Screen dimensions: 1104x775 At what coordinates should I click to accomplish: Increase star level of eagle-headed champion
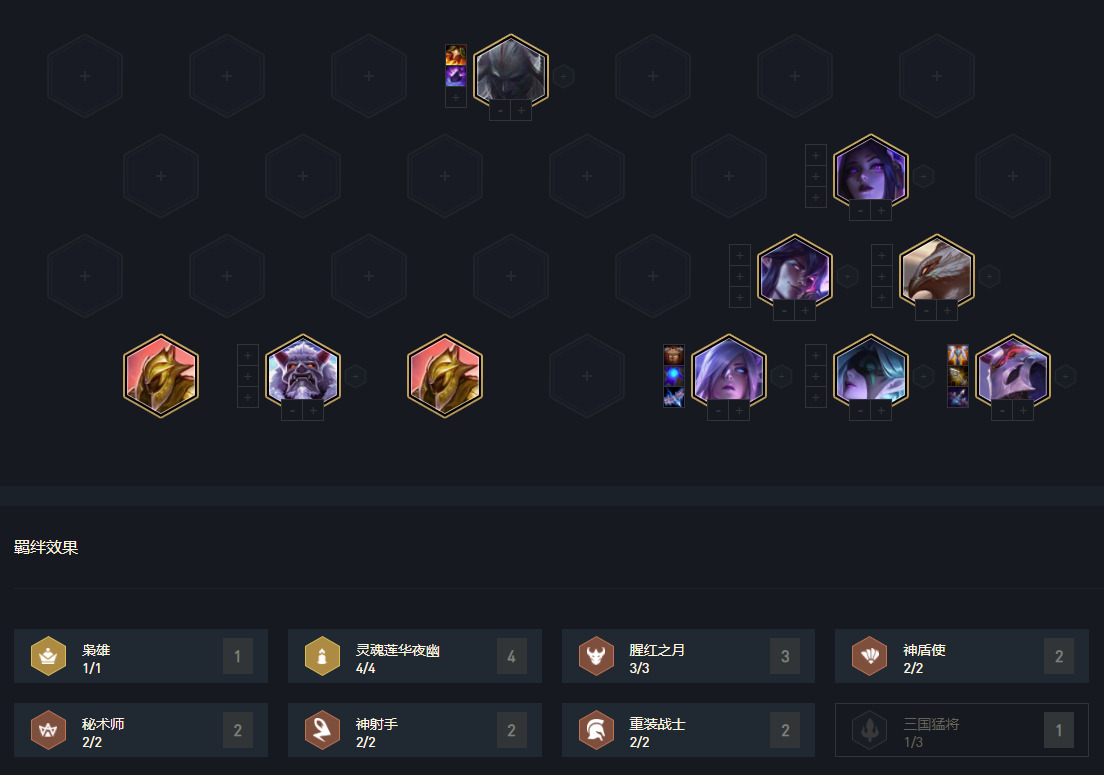pyautogui.click(x=947, y=310)
